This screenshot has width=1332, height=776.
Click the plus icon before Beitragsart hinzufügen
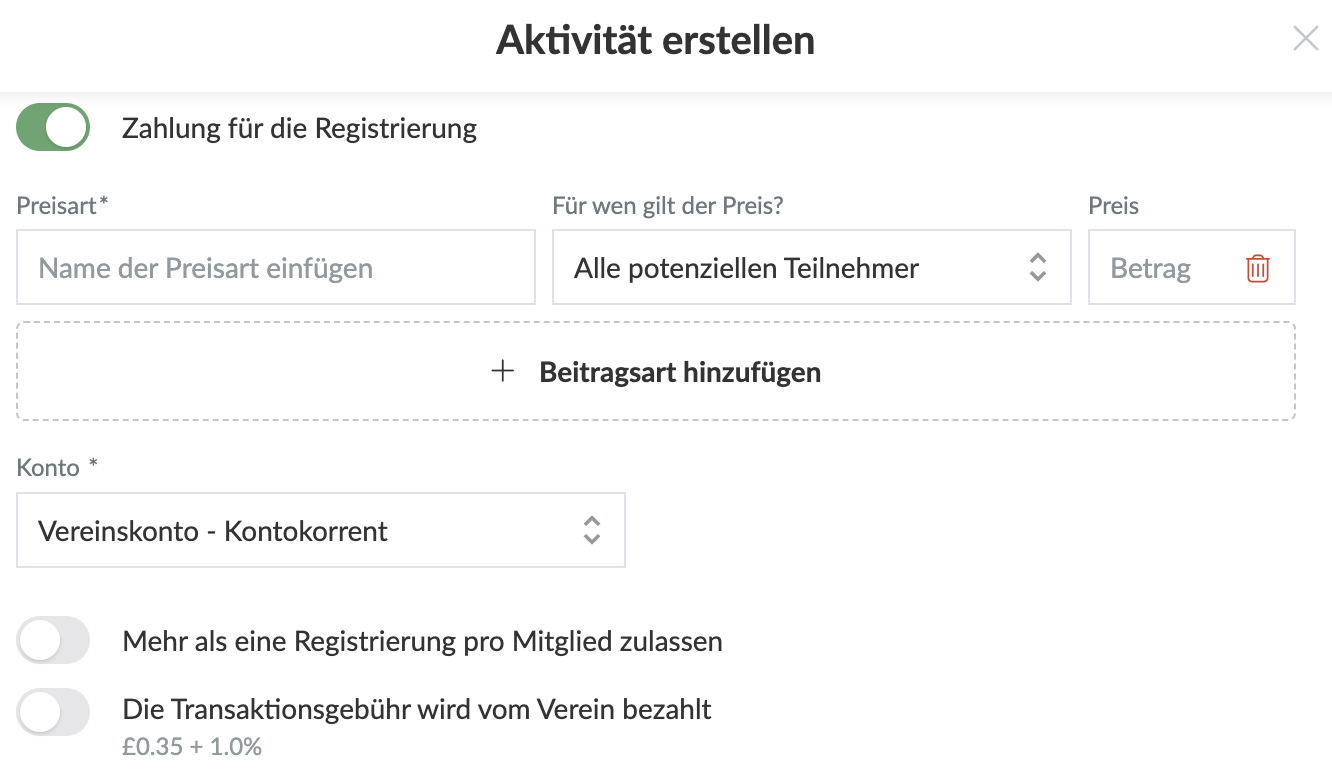click(x=503, y=371)
